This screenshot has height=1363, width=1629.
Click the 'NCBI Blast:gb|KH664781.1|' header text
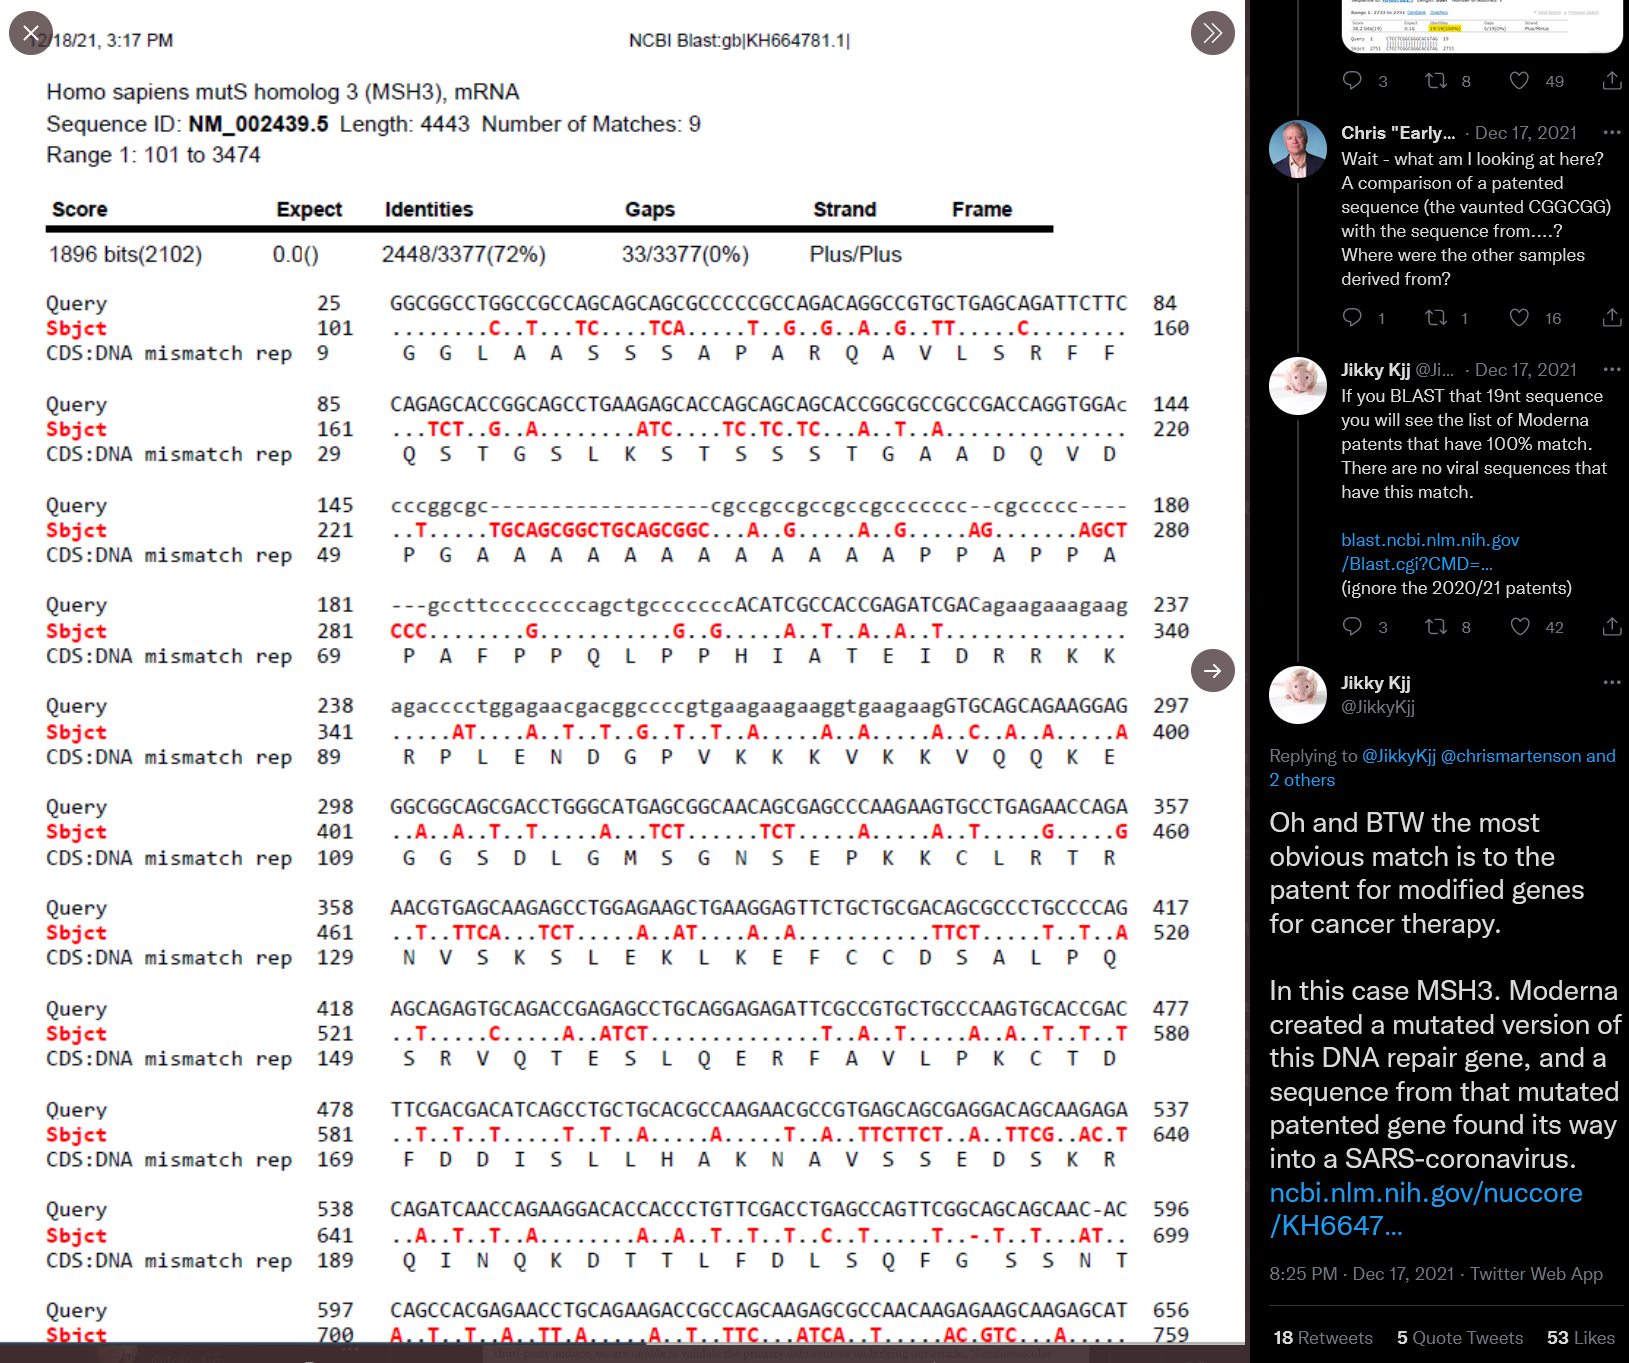pos(739,40)
